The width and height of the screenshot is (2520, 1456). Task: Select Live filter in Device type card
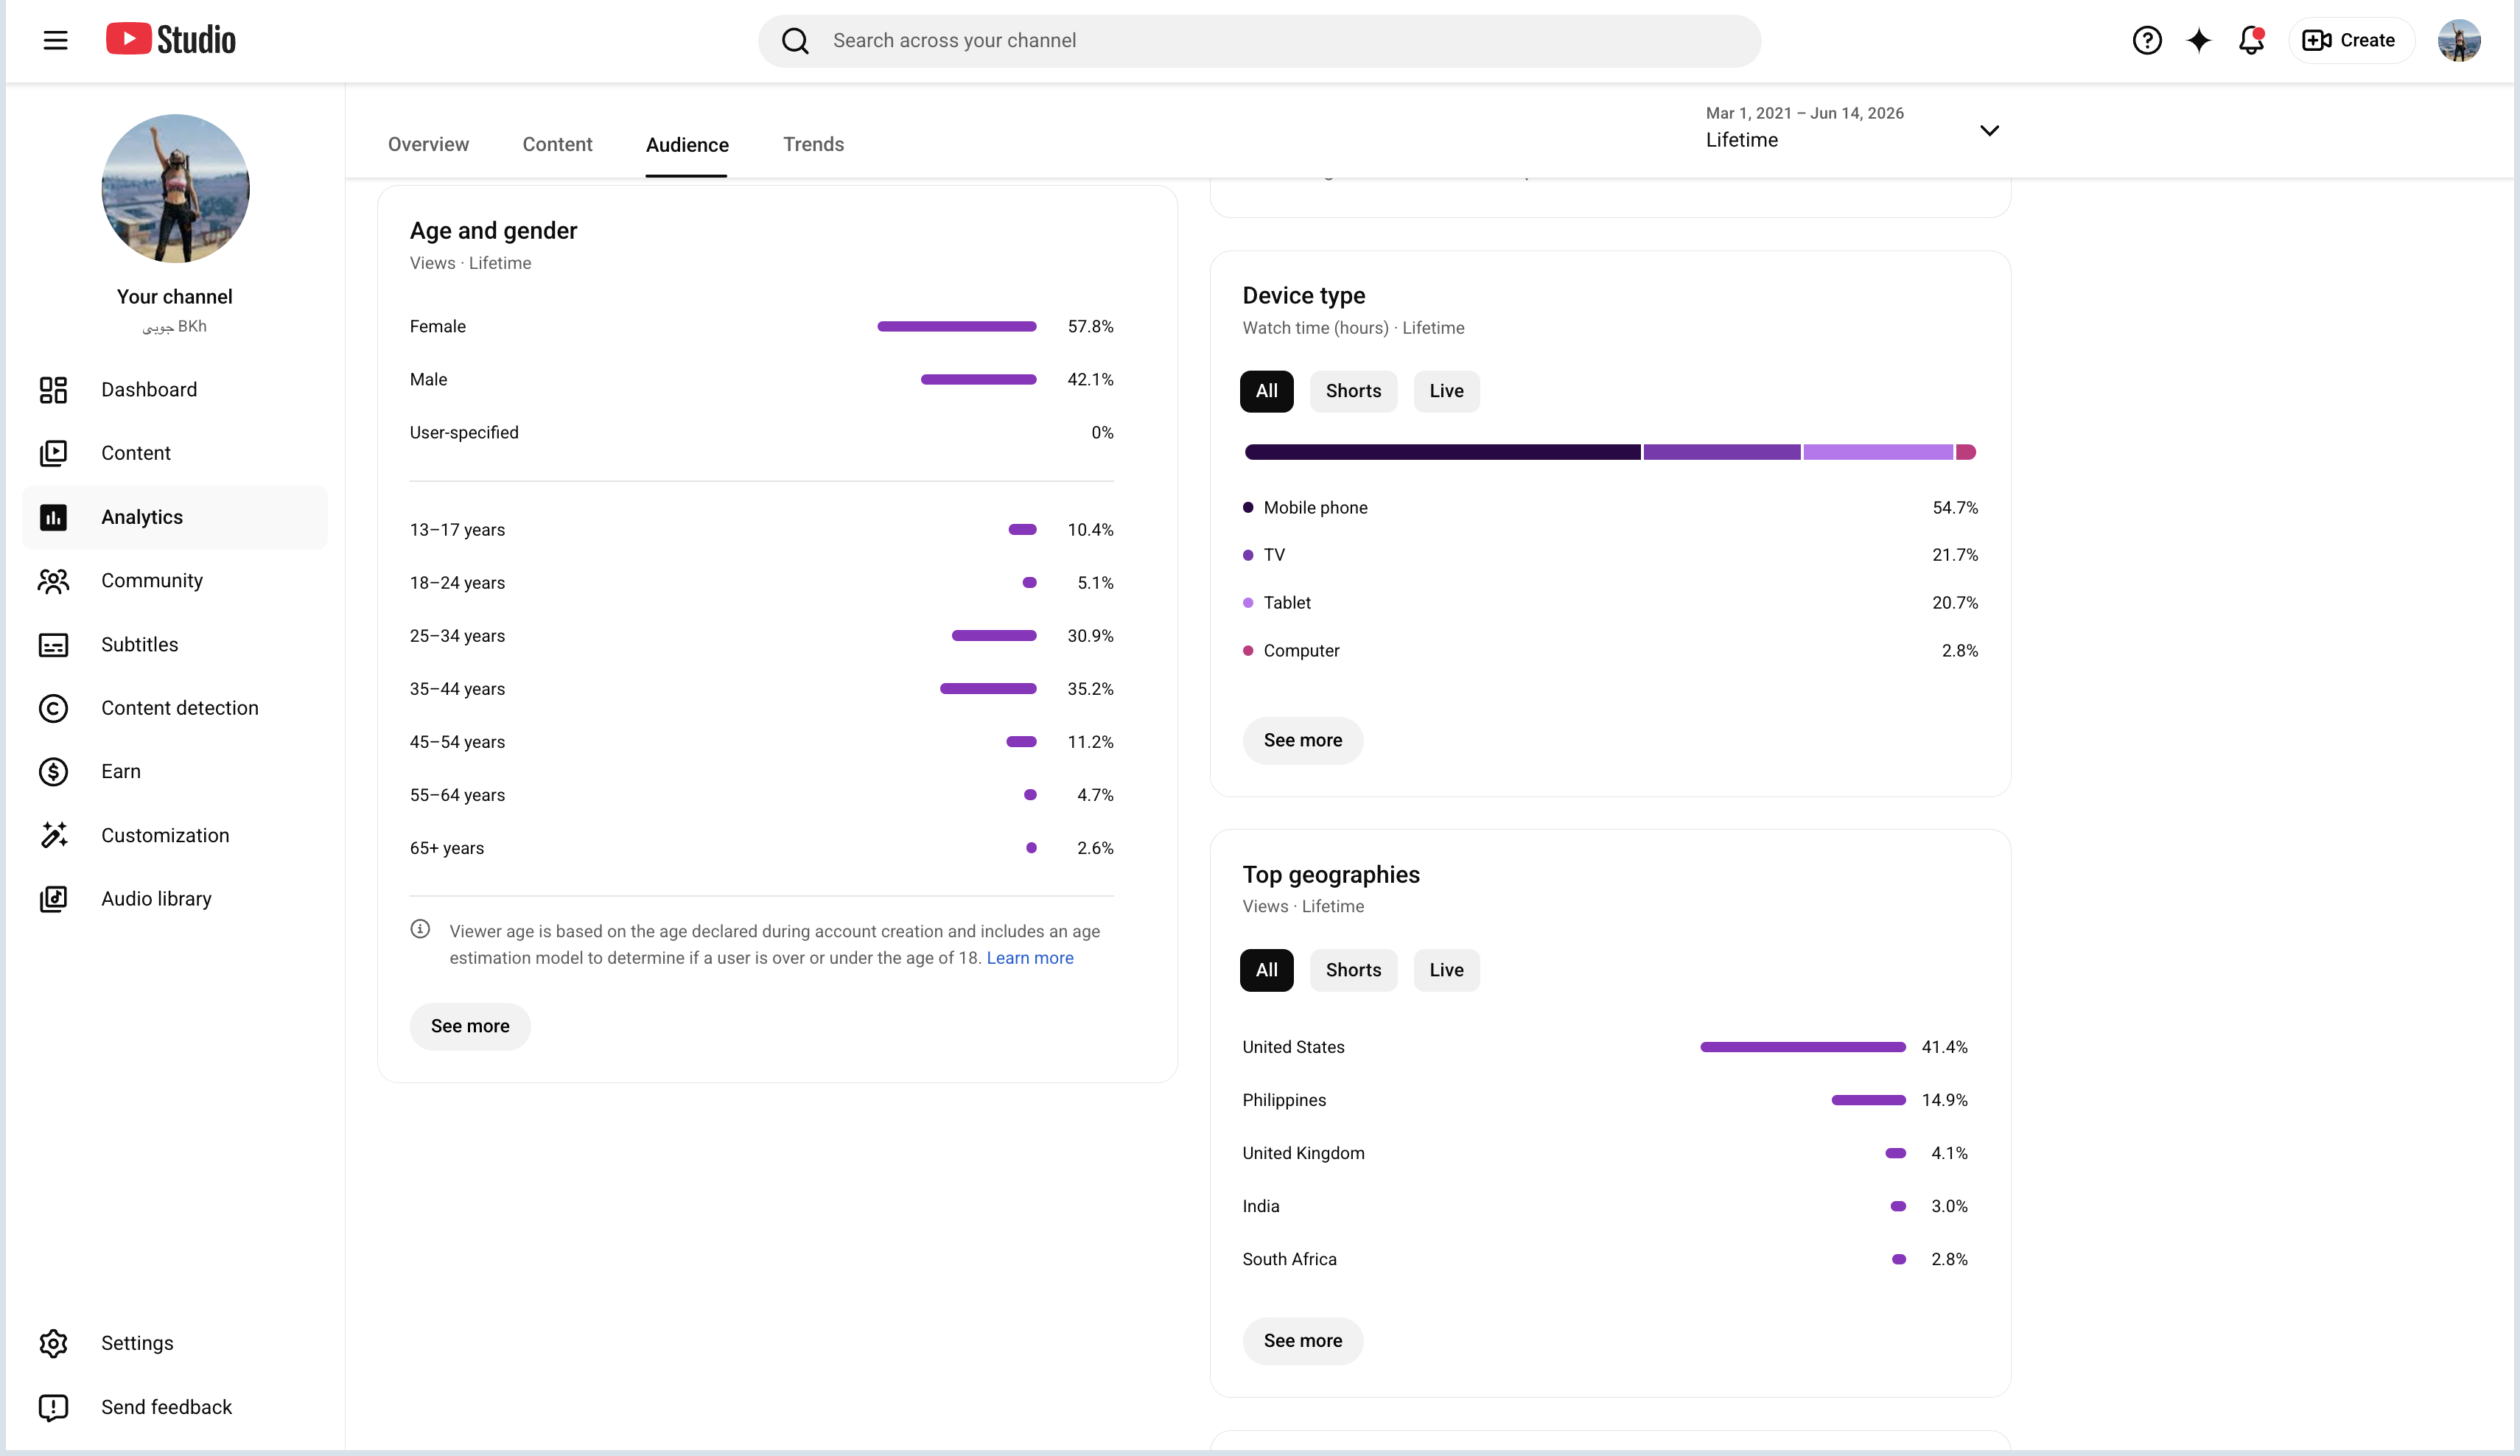1446,391
